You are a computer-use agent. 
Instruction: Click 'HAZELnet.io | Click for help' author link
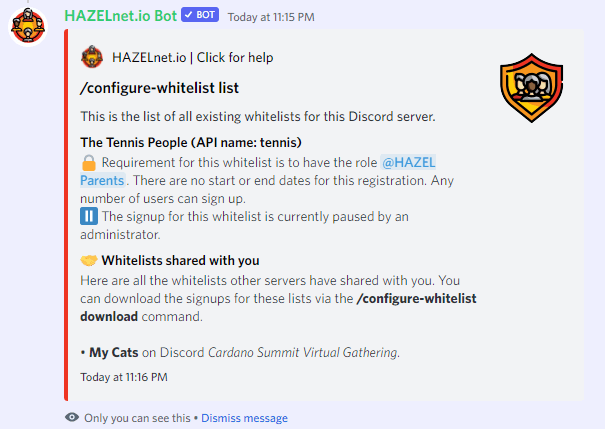(193, 57)
